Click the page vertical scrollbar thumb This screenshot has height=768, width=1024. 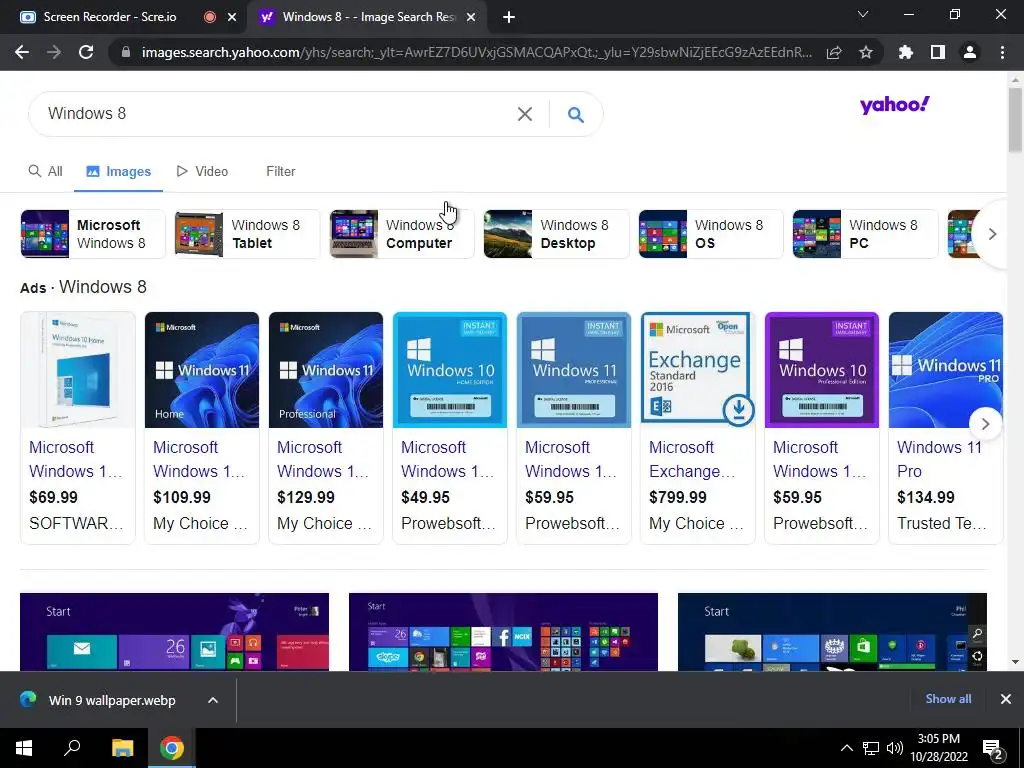point(1015,121)
